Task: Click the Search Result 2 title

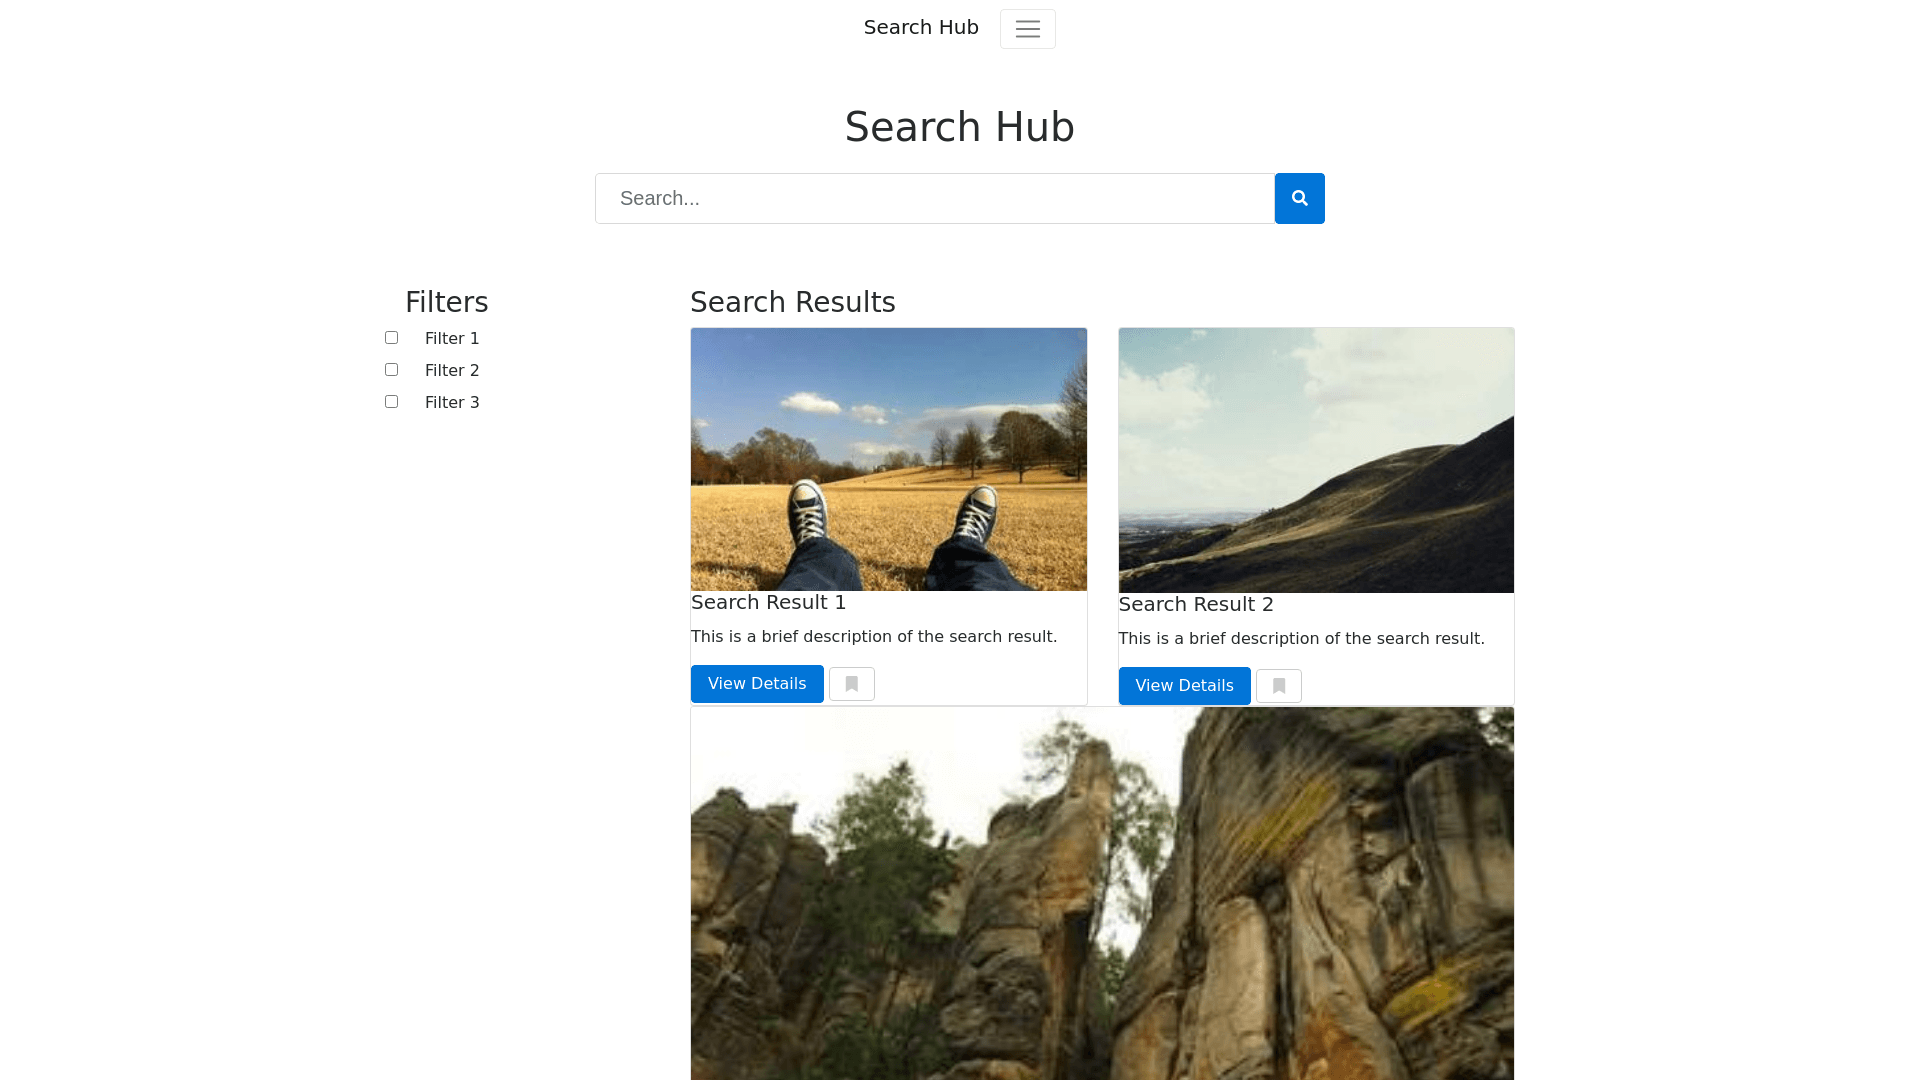Action: [x=1196, y=604]
